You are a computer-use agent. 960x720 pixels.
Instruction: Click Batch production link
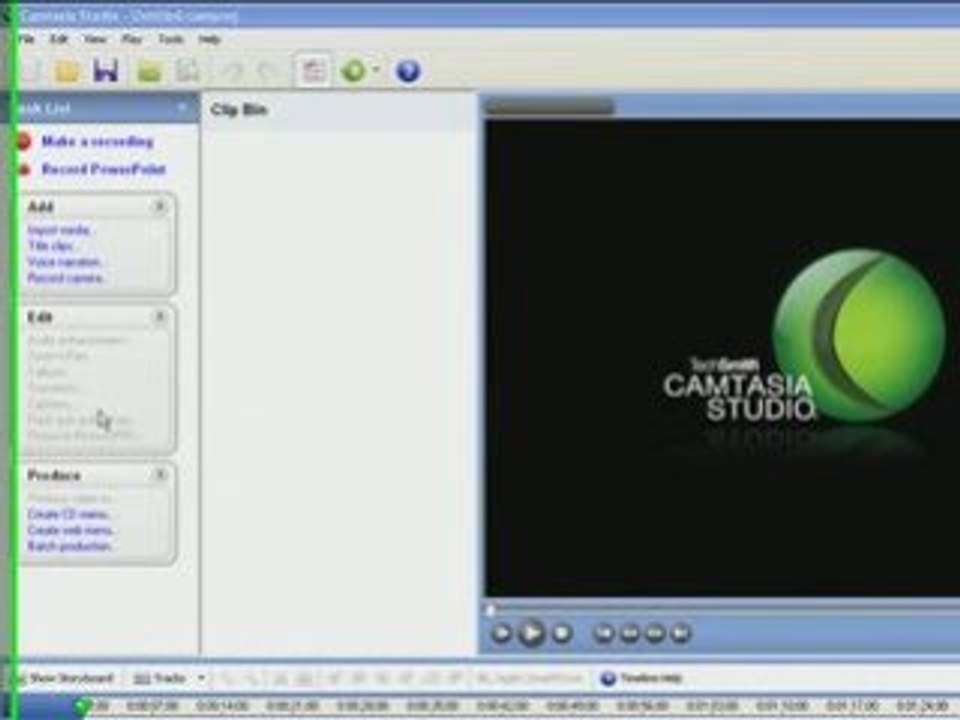point(70,546)
